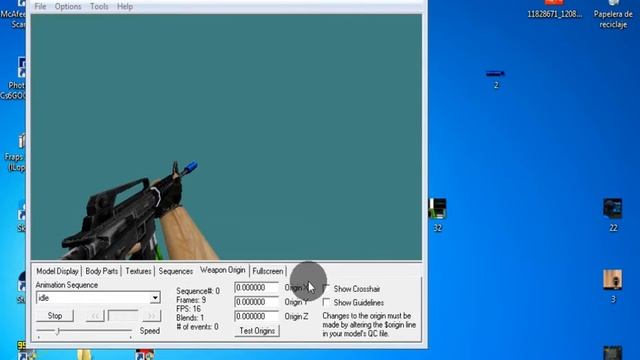
Task: Click the Origin X value field
Action: (256, 288)
